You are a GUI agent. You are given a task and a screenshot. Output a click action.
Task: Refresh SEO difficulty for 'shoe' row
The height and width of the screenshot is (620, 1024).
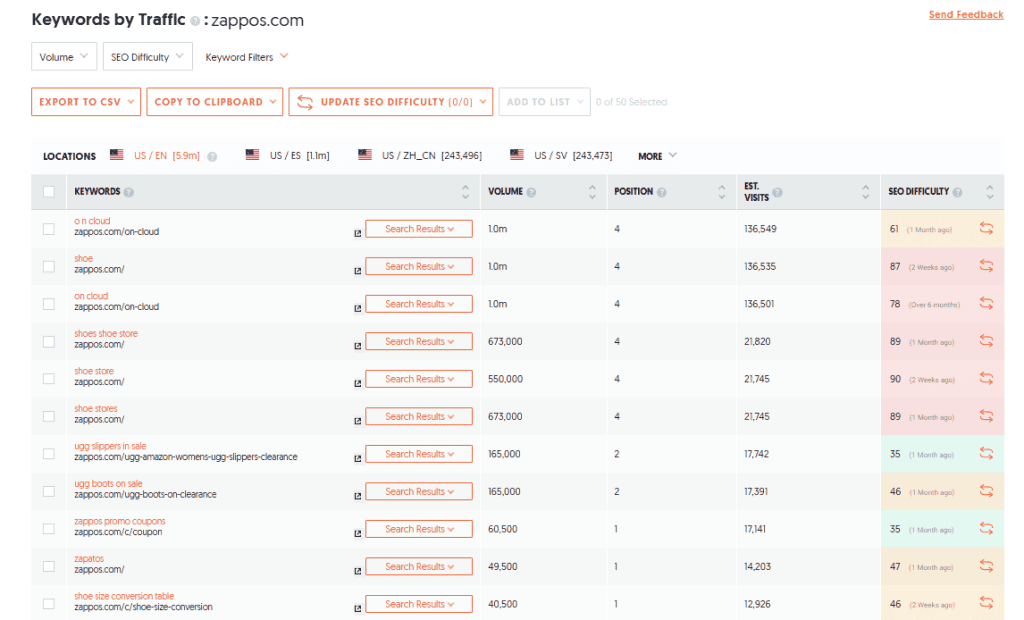click(x=986, y=266)
